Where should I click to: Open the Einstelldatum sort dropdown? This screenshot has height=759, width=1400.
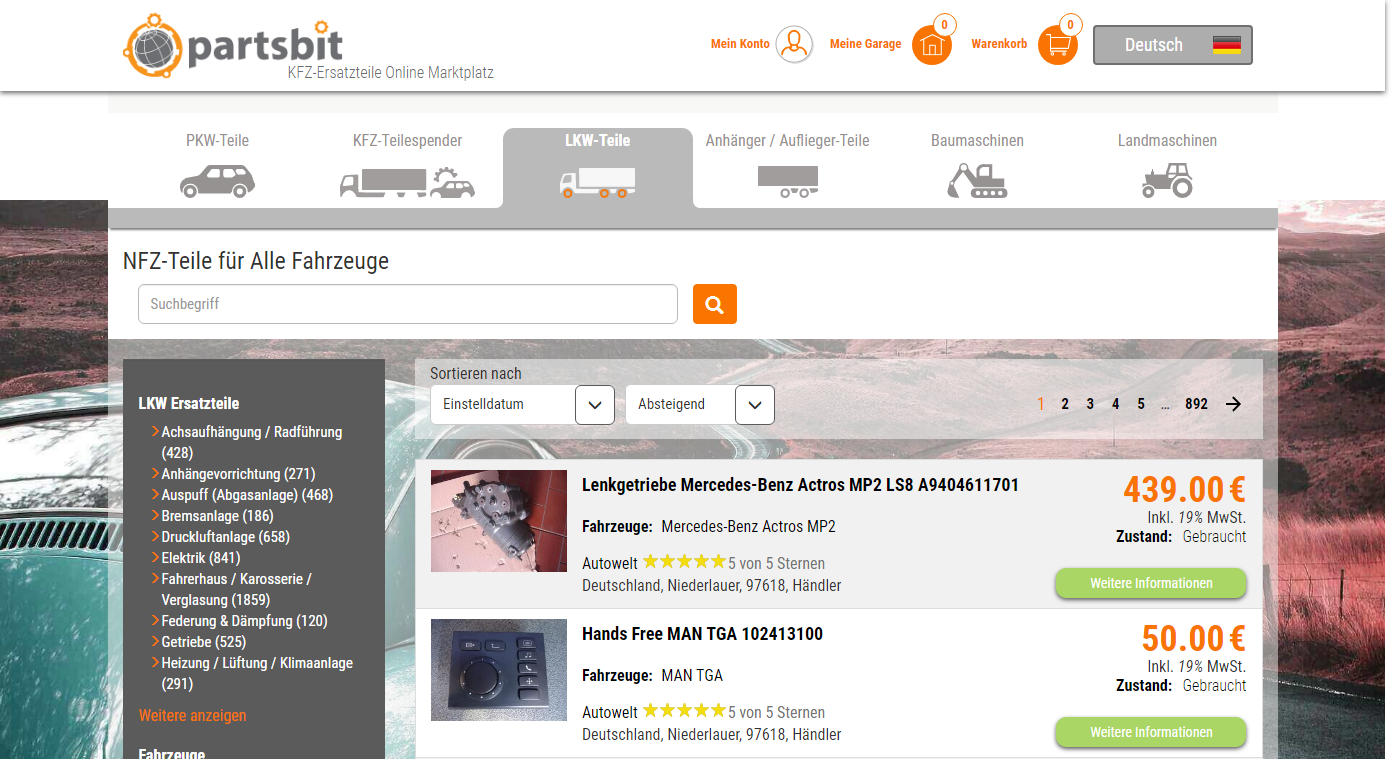pos(522,404)
